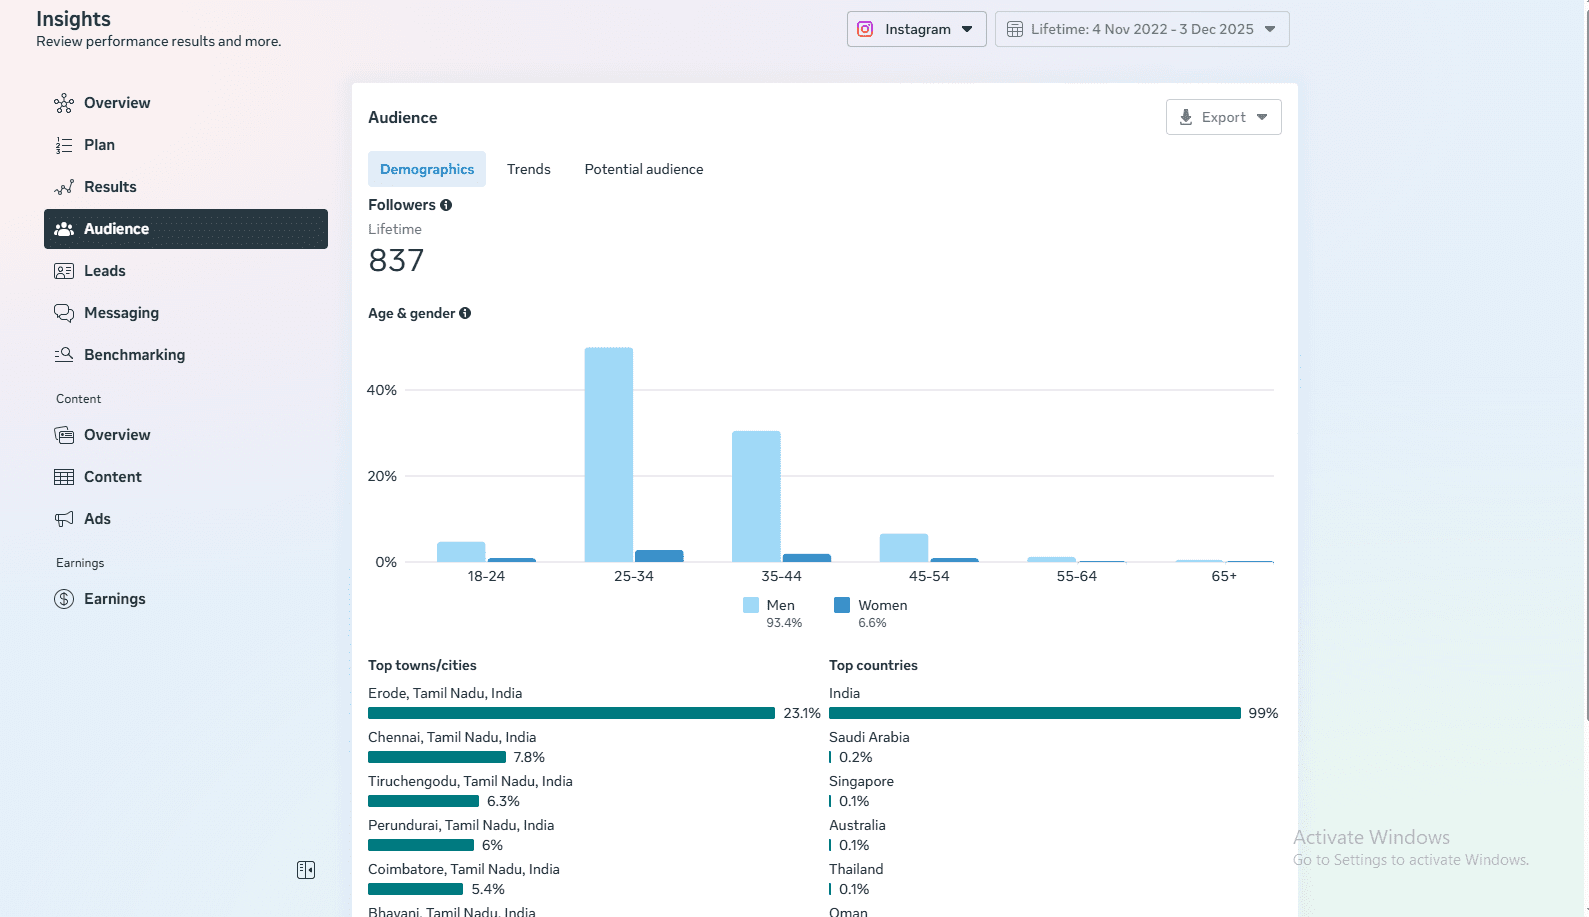The height and width of the screenshot is (917, 1589).
Task: Expand the Export dropdown button
Action: [x=1223, y=117]
